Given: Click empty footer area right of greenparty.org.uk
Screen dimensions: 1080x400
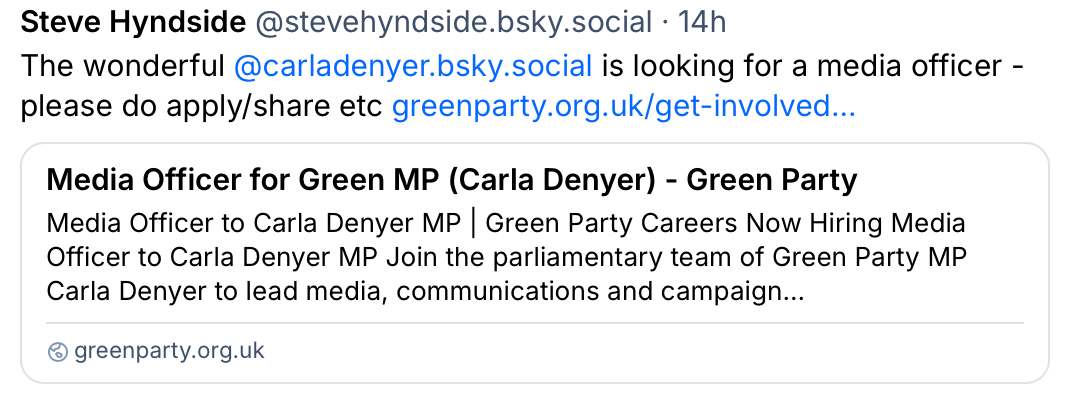Looking at the screenshot, I should (x=650, y=351).
